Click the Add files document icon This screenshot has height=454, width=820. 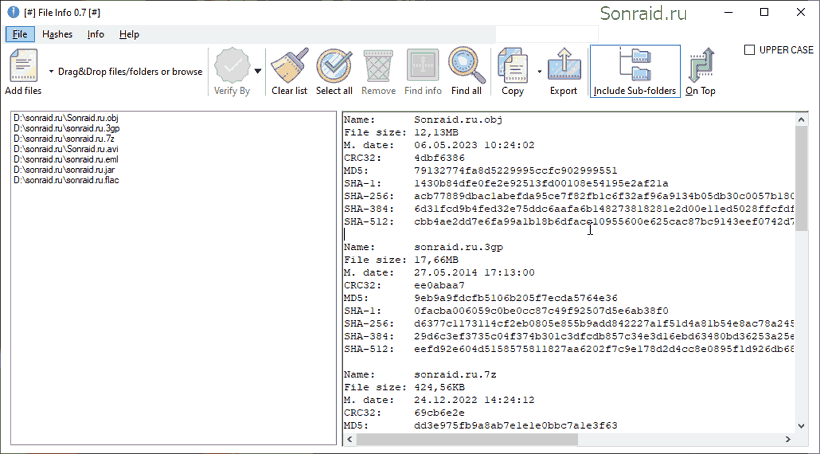[24, 65]
